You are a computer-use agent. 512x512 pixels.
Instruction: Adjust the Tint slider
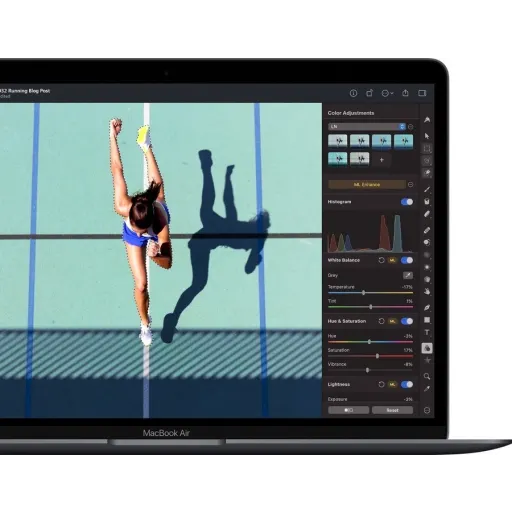[370, 307]
